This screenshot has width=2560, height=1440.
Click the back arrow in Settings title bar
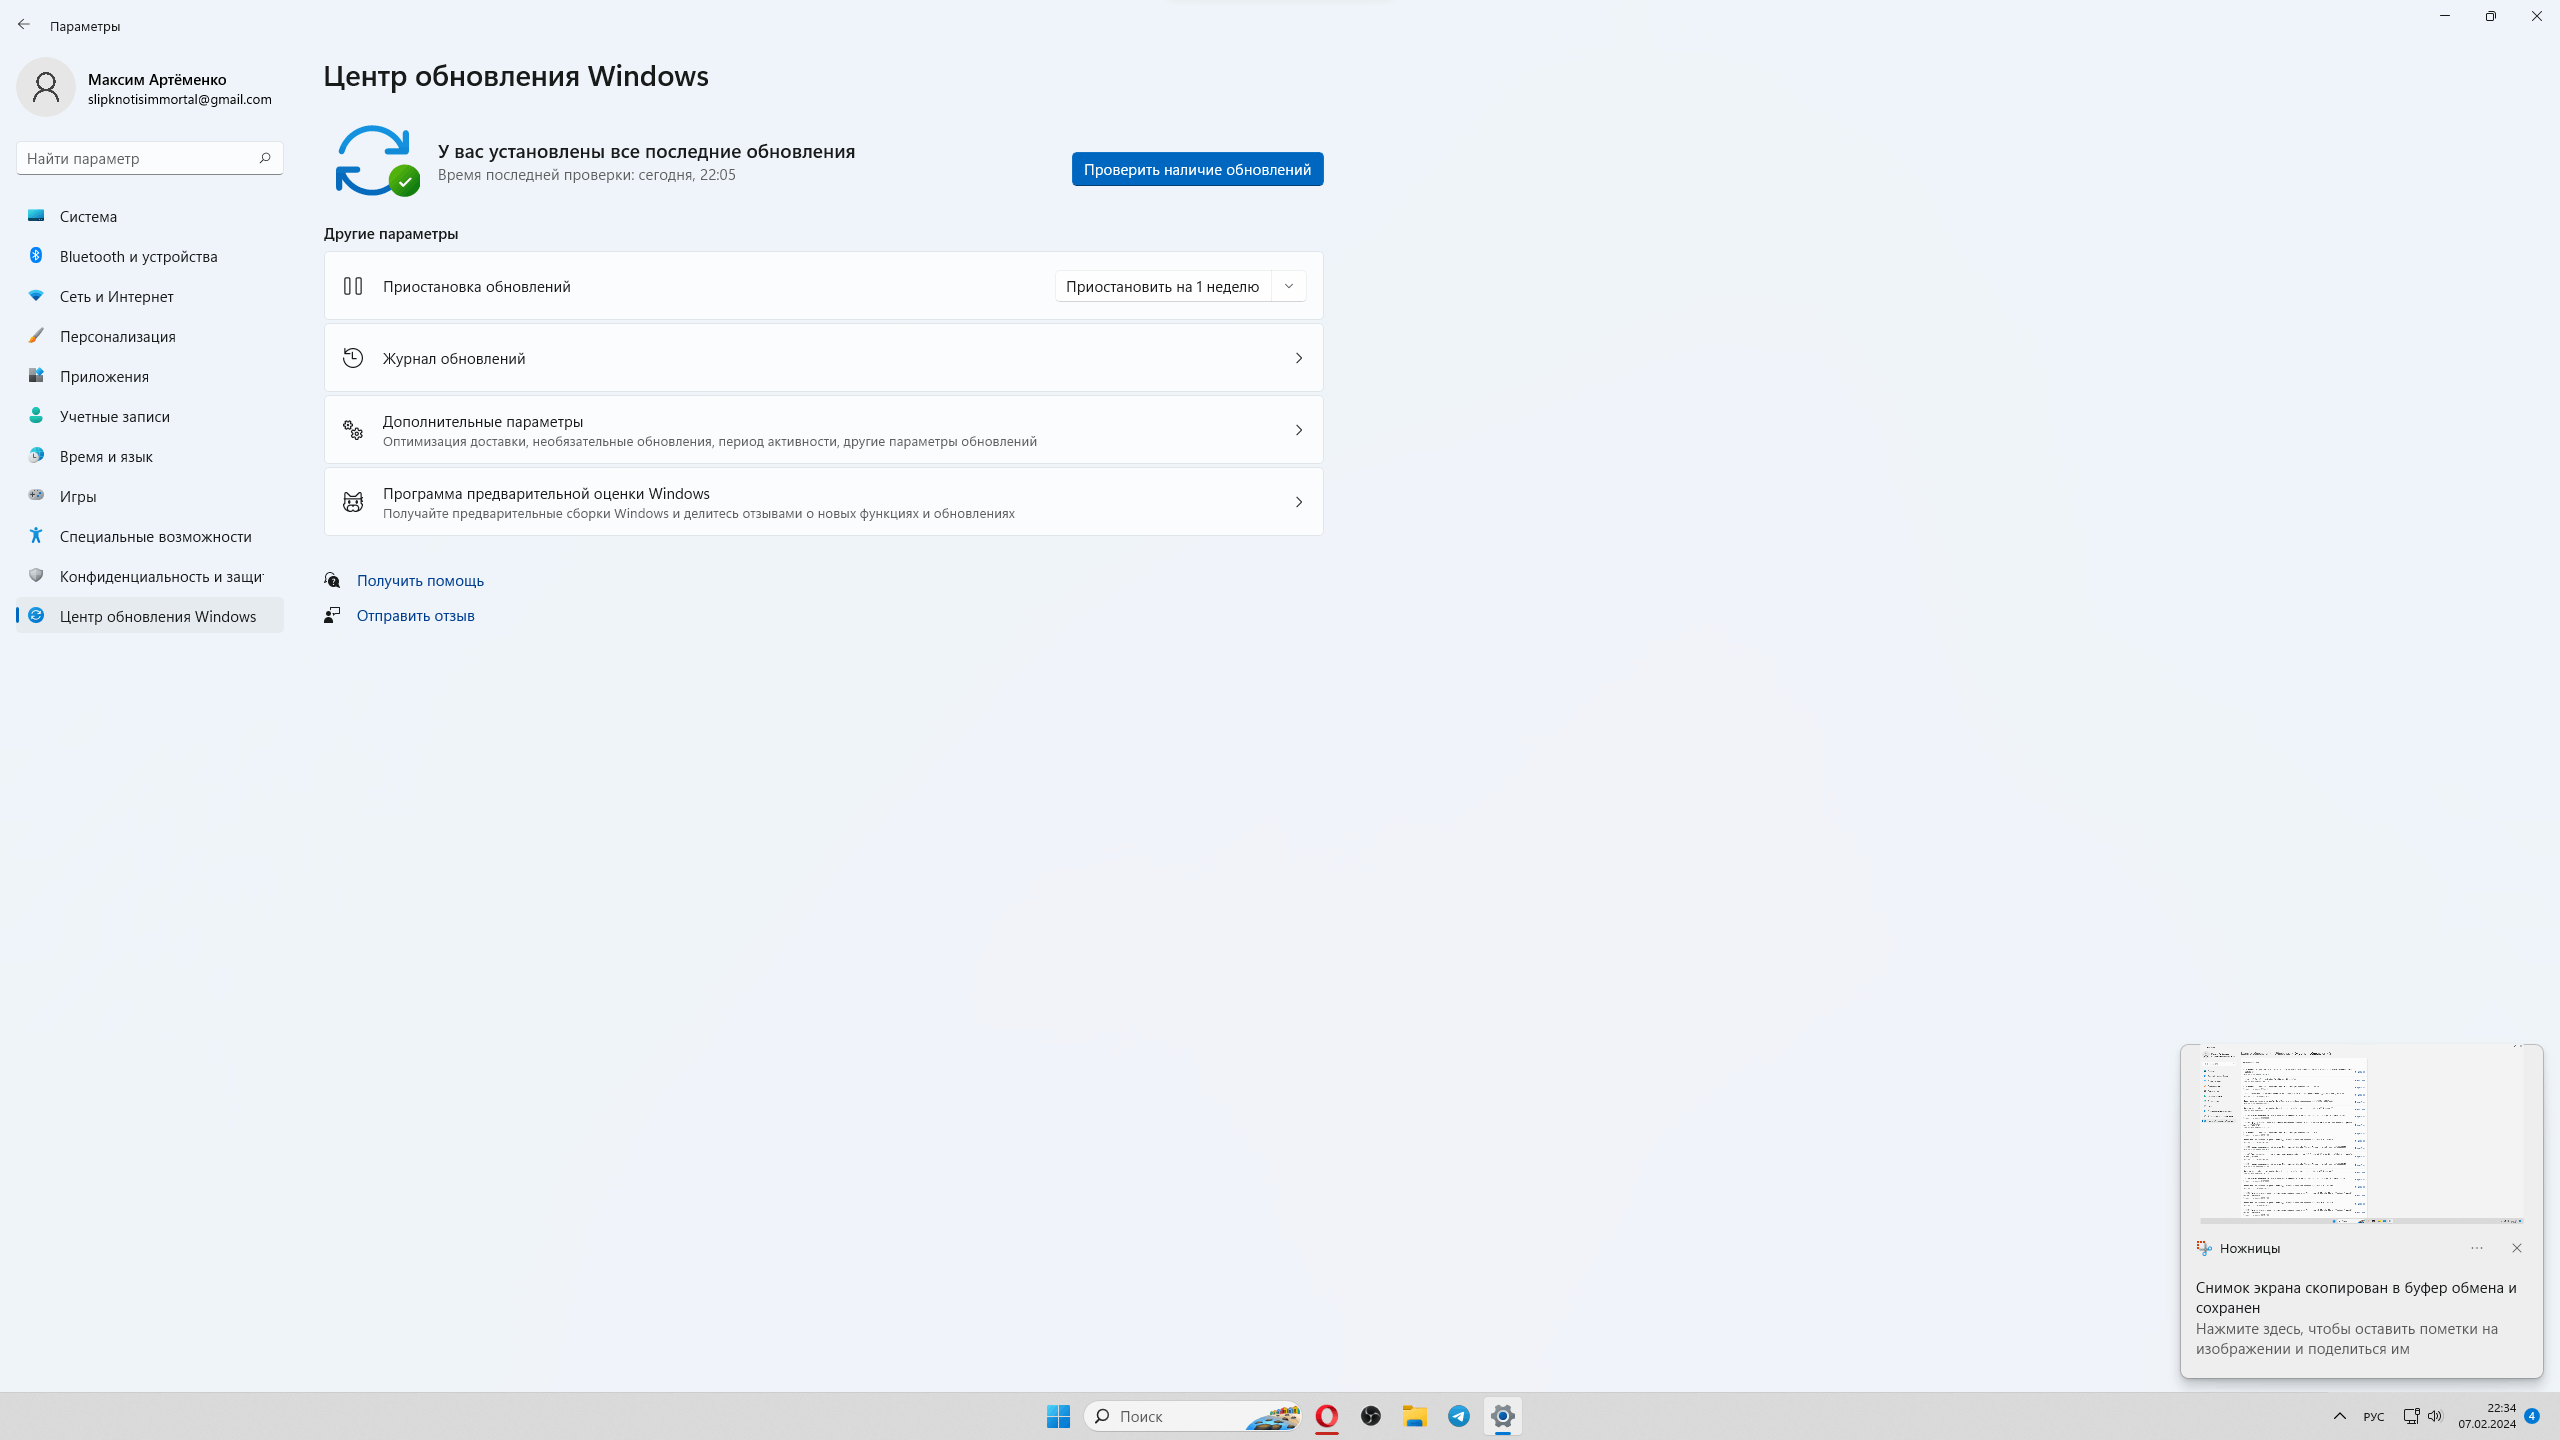24,25
